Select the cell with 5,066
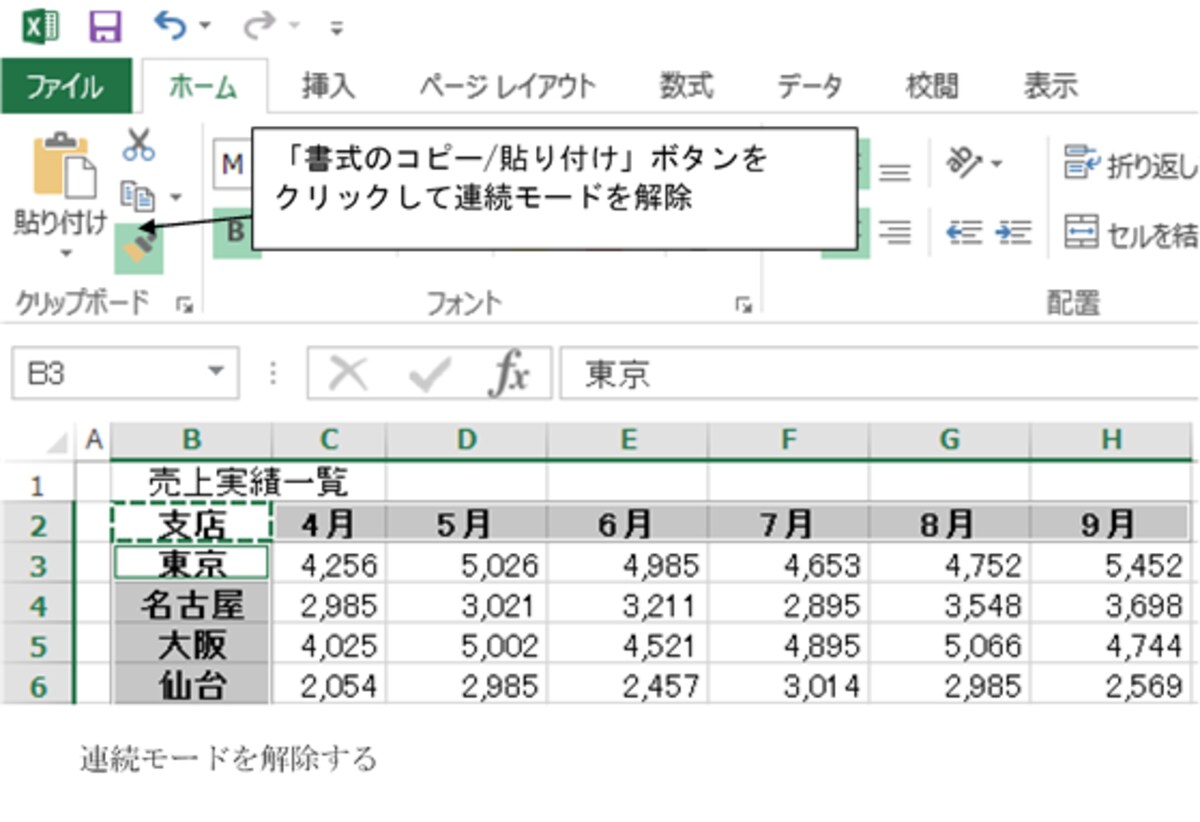 (x=950, y=645)
